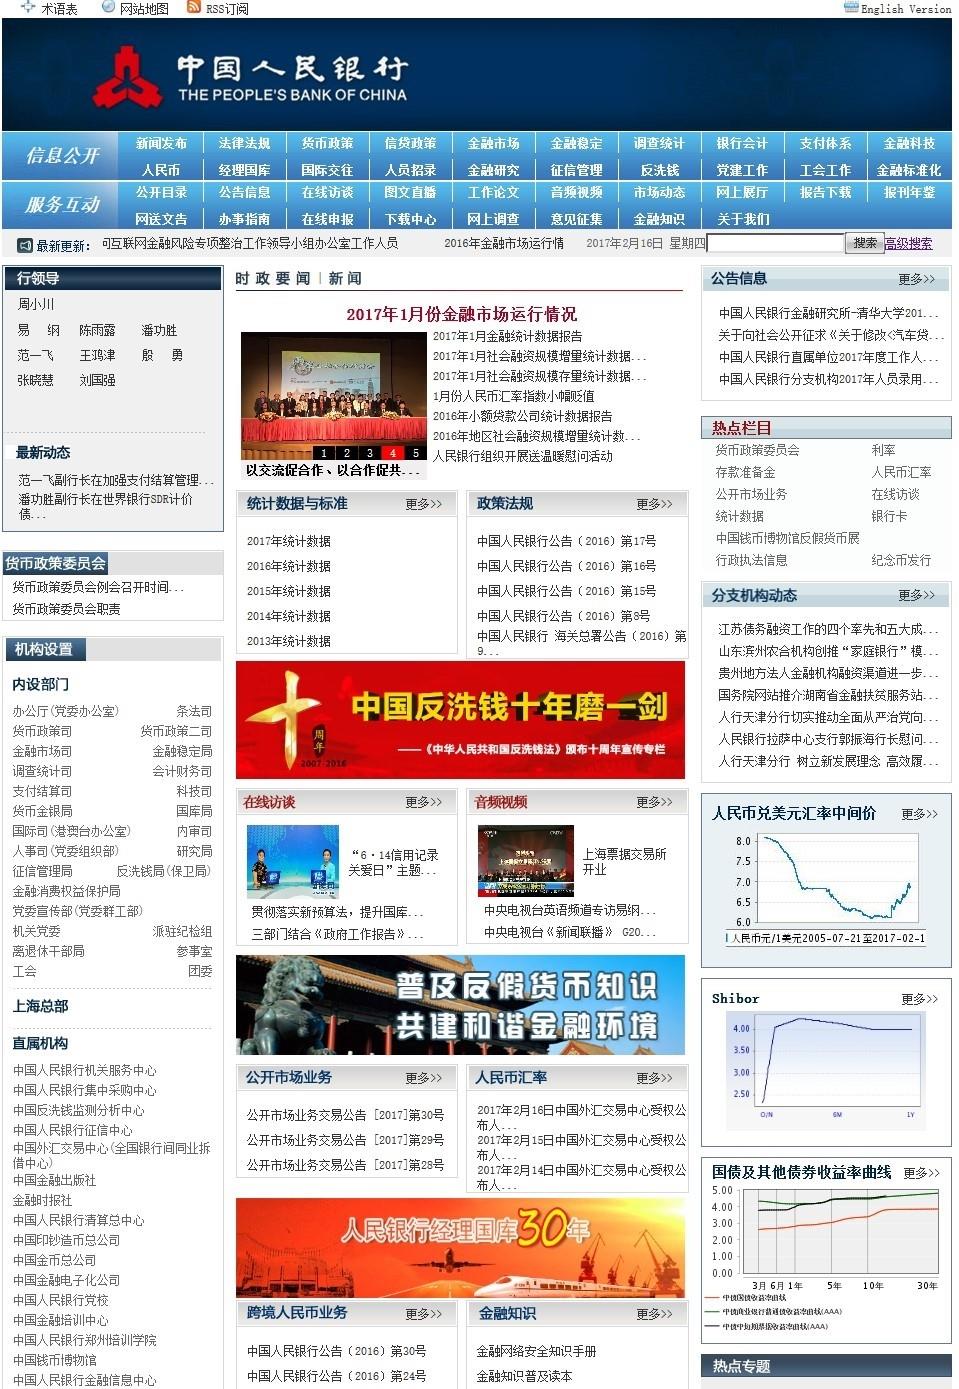Open the 上海票据交易所开业 video thumbnail
959x1389 pixels.
coord(526,861)
